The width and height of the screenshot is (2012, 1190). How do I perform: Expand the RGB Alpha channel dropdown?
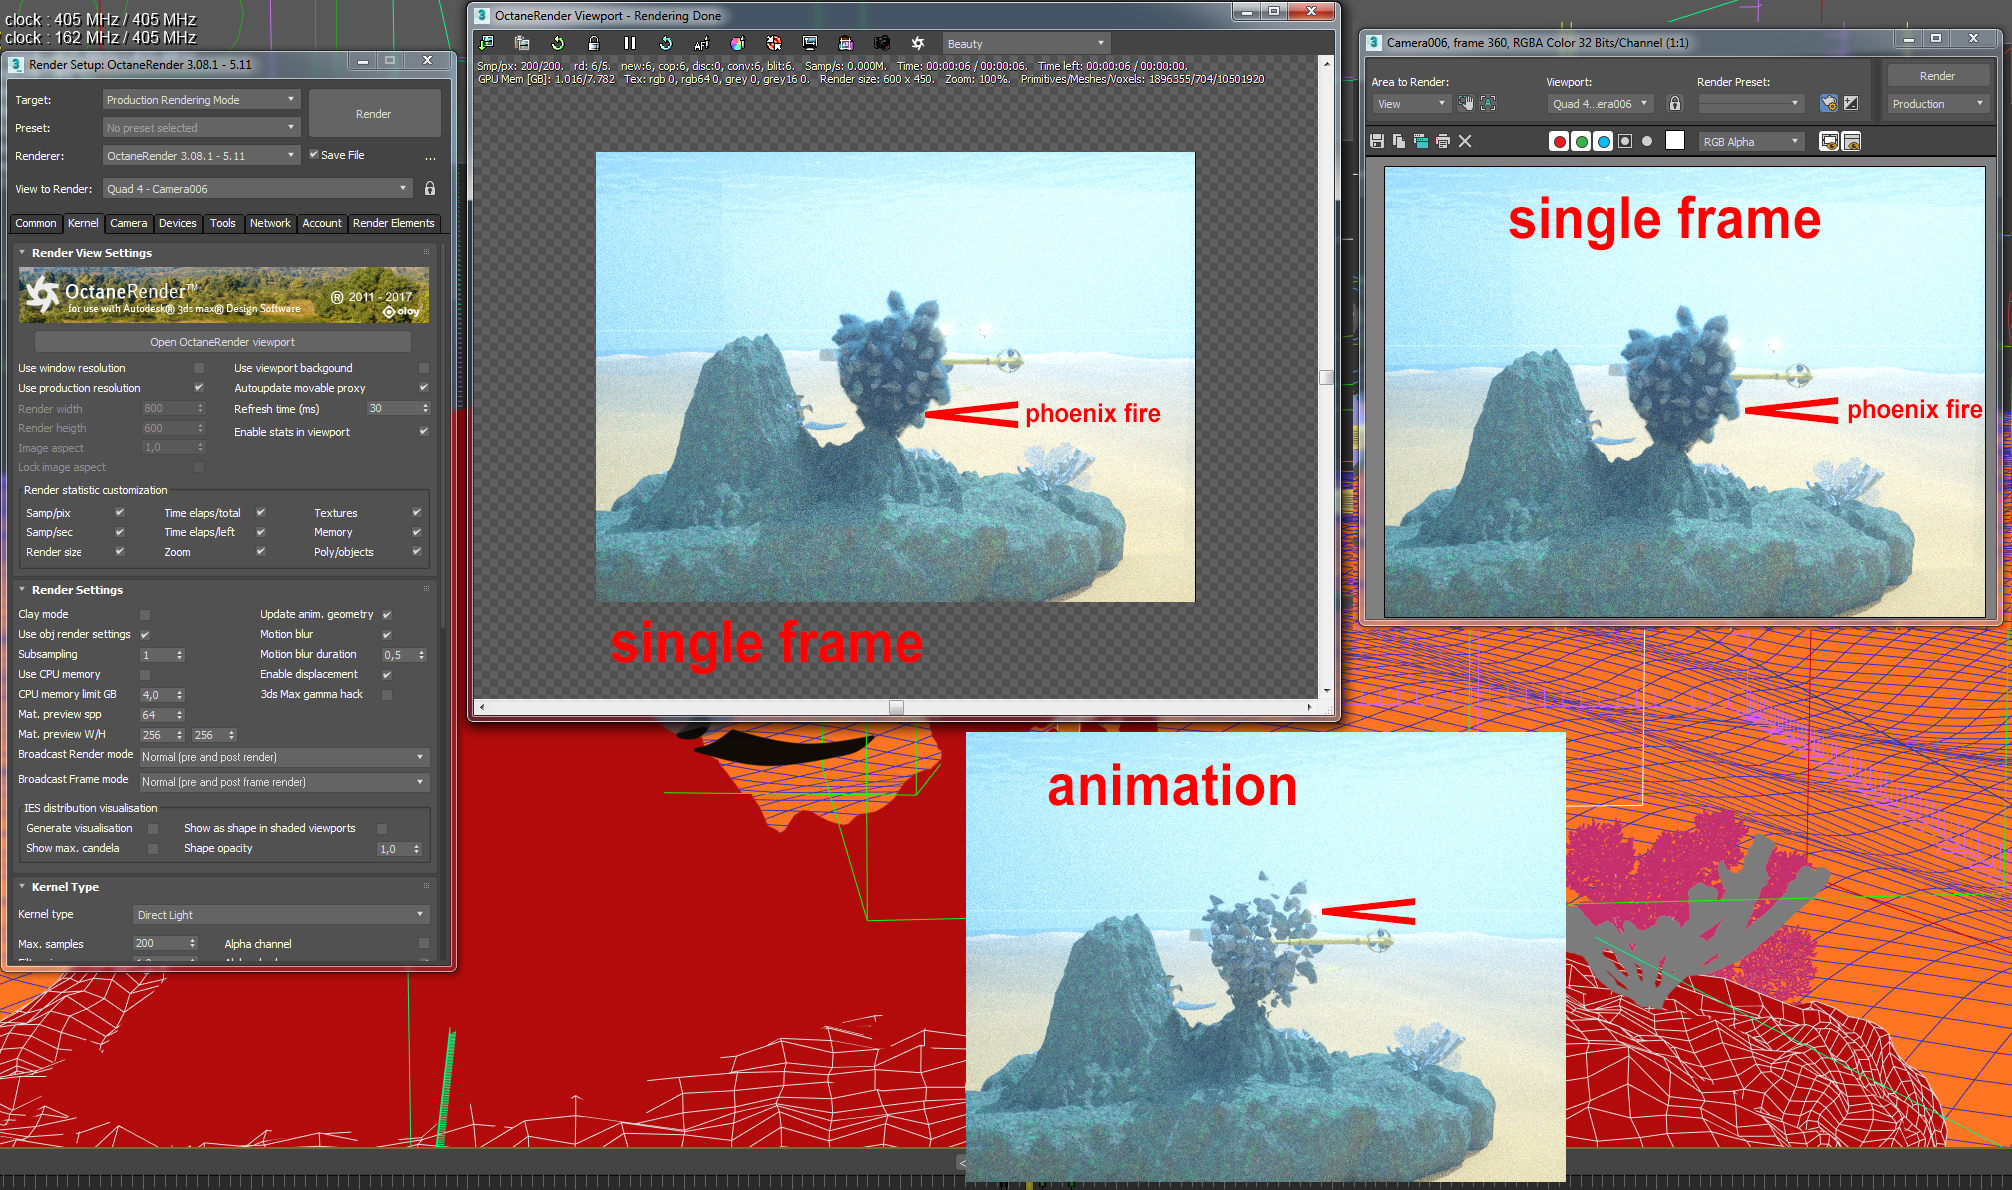1750,141
